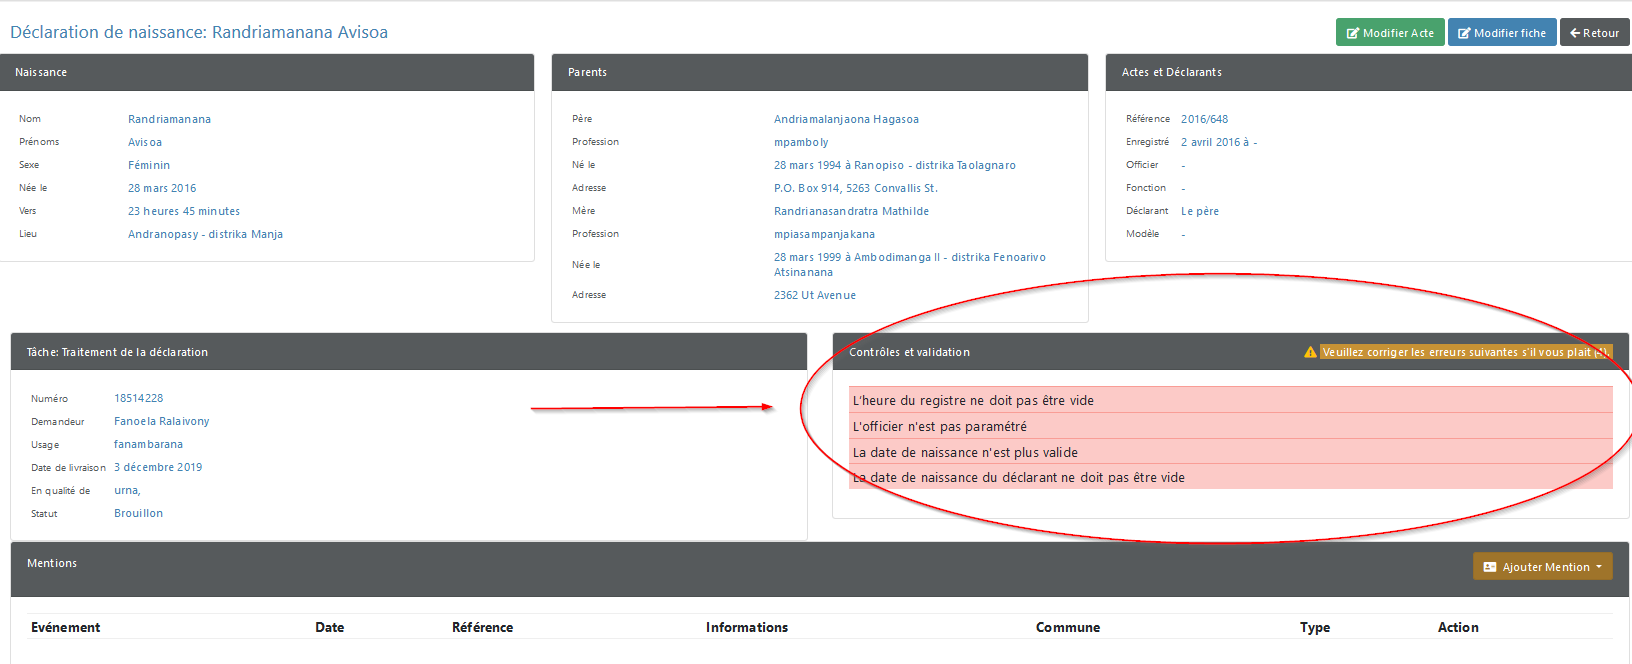Click the page title Déclaration de naissance: Randriamanana Avisoa
This screenshot has height=664, width=1632.
point(199,32)
